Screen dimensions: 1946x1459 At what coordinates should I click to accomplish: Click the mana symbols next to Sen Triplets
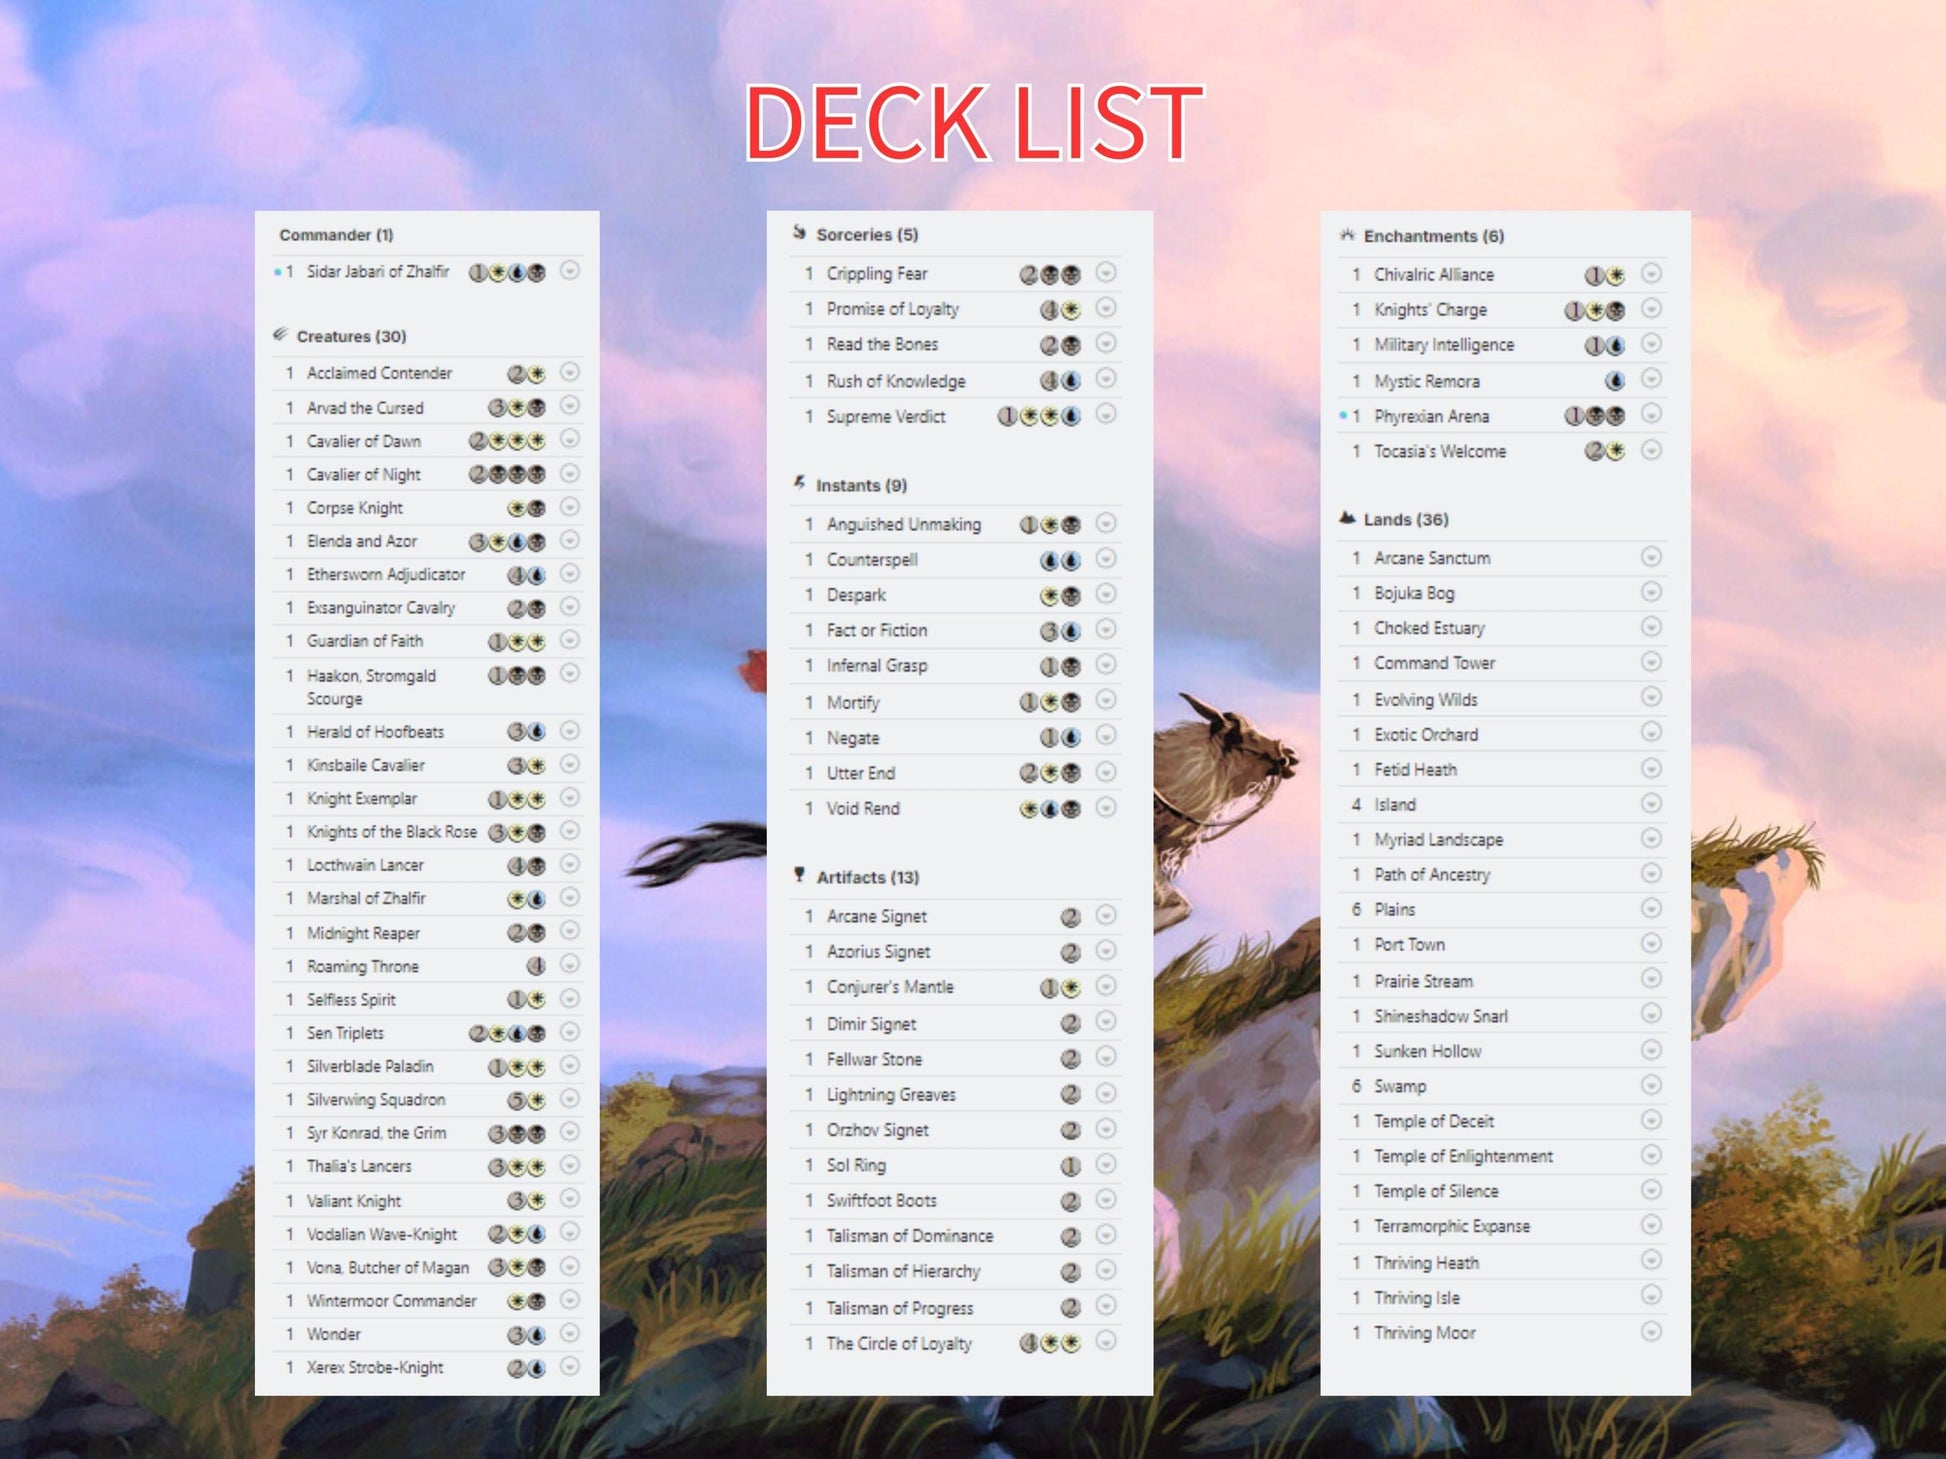(x=507, y=1033)
